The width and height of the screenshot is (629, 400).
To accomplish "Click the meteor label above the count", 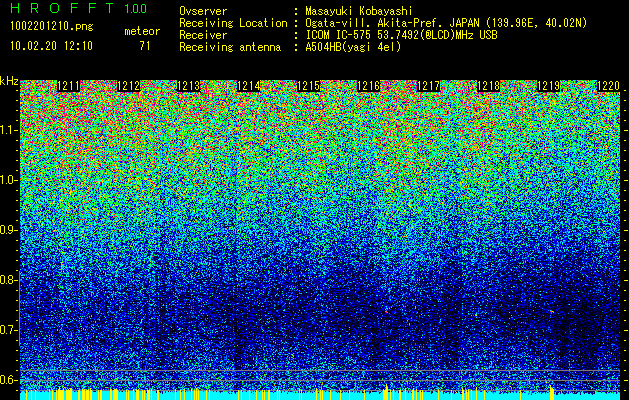I will tap(142, 31).
